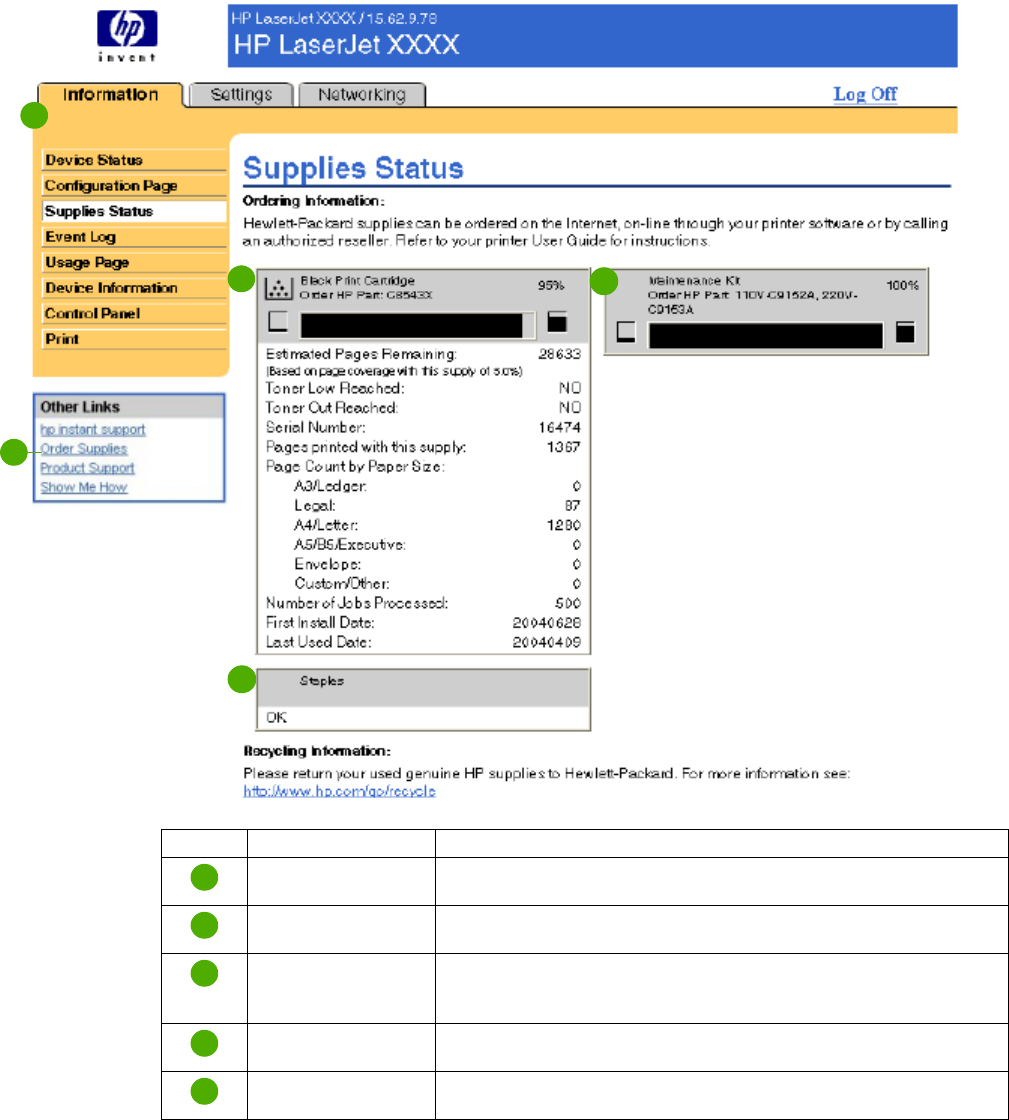Open the Device Status page
The width and height of the screenshot is (1009, 1120).
[x=134, y=160]
